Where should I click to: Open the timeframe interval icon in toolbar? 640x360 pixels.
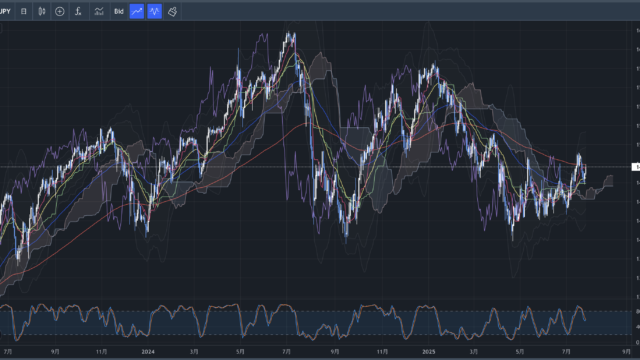point(24,11)
